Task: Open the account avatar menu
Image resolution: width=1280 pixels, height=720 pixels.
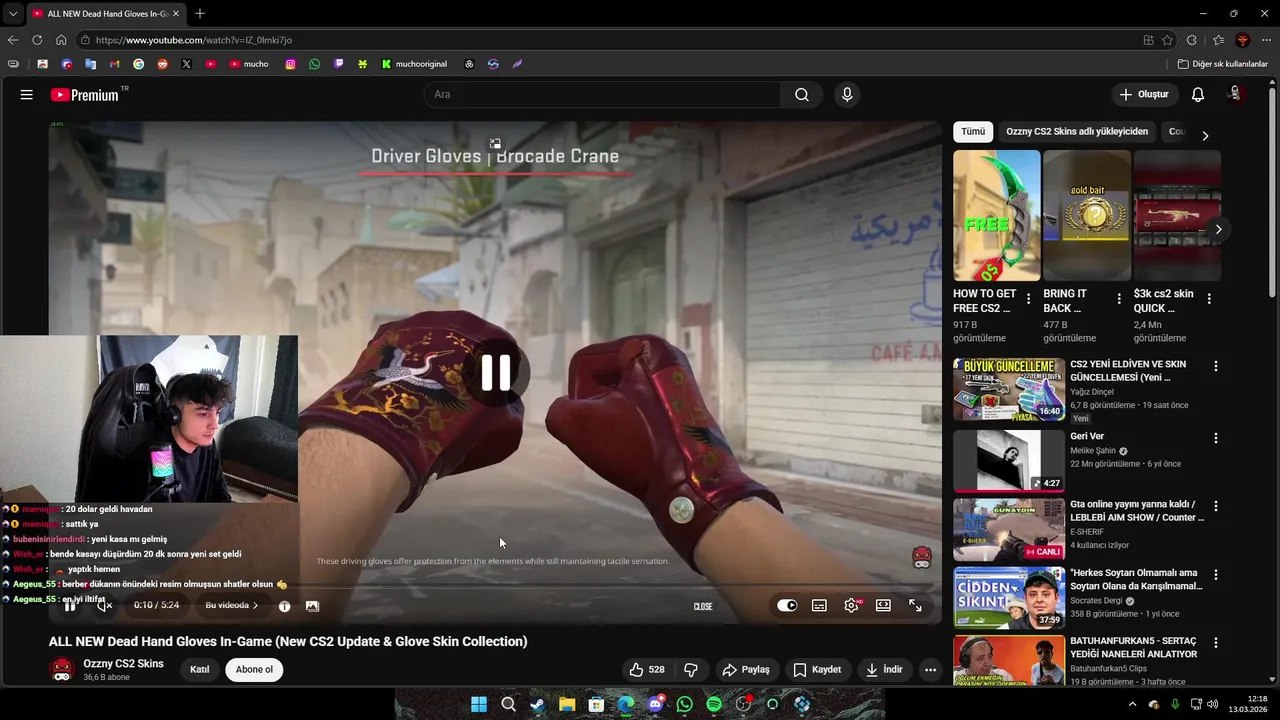Action: coord(1235,94)
